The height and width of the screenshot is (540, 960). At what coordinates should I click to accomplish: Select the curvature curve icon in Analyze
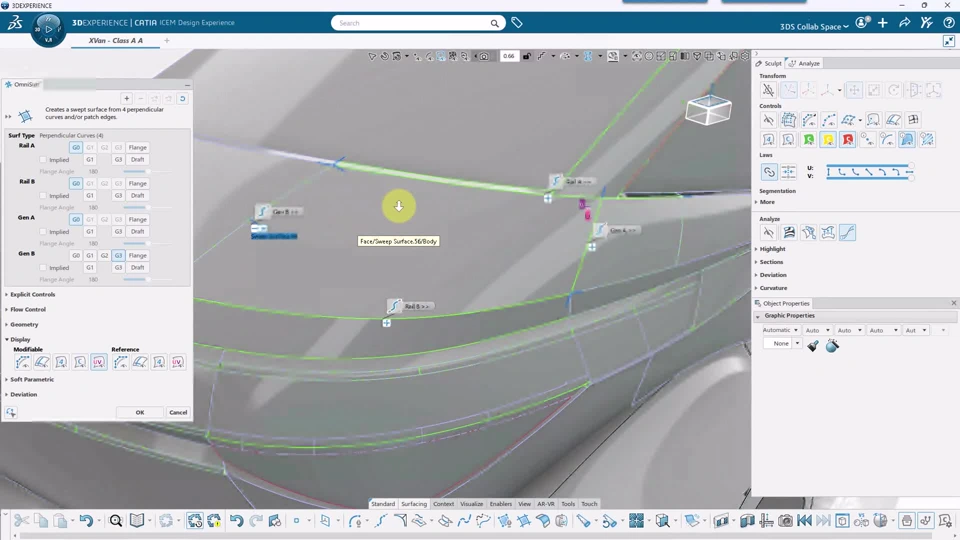pos(847,233)
